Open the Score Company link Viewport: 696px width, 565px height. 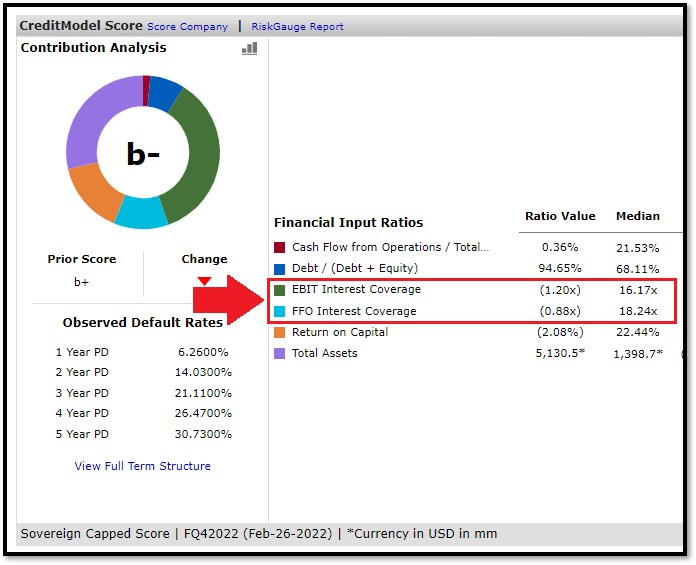coord(187,27)
